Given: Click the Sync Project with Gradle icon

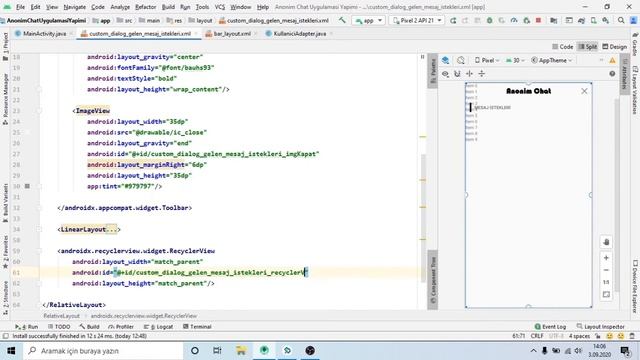Looking at the screenshot, I should [581, 20].
